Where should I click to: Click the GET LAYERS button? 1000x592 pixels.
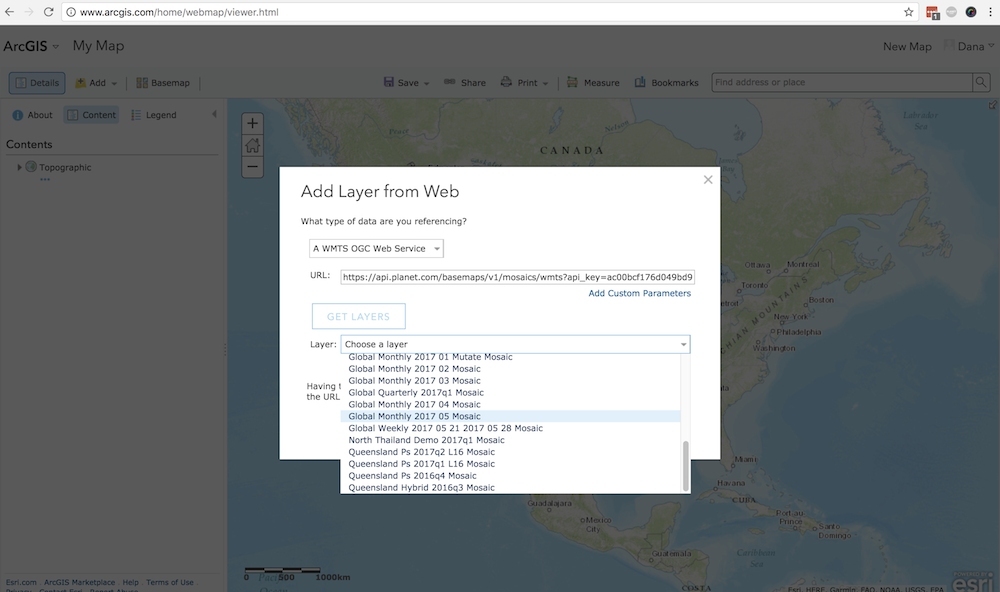[358, 316]
